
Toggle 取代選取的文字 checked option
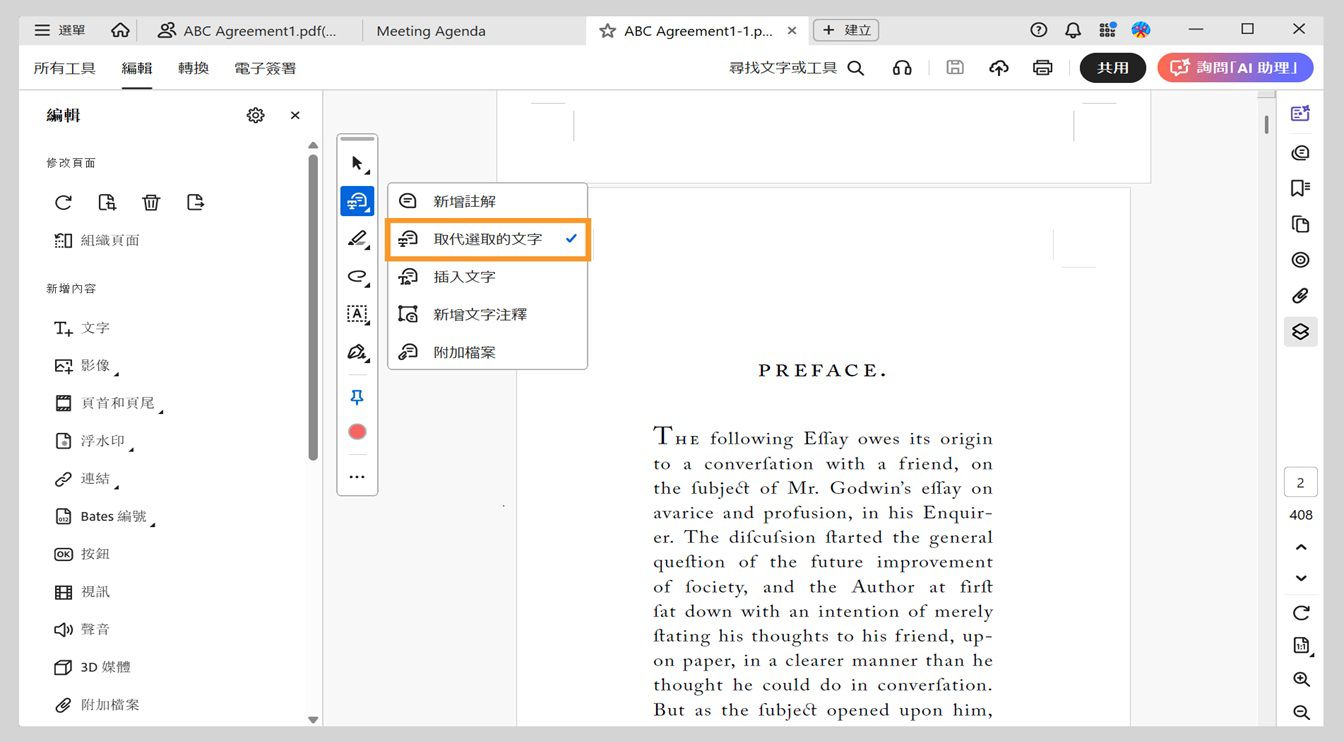coord(487,238)
